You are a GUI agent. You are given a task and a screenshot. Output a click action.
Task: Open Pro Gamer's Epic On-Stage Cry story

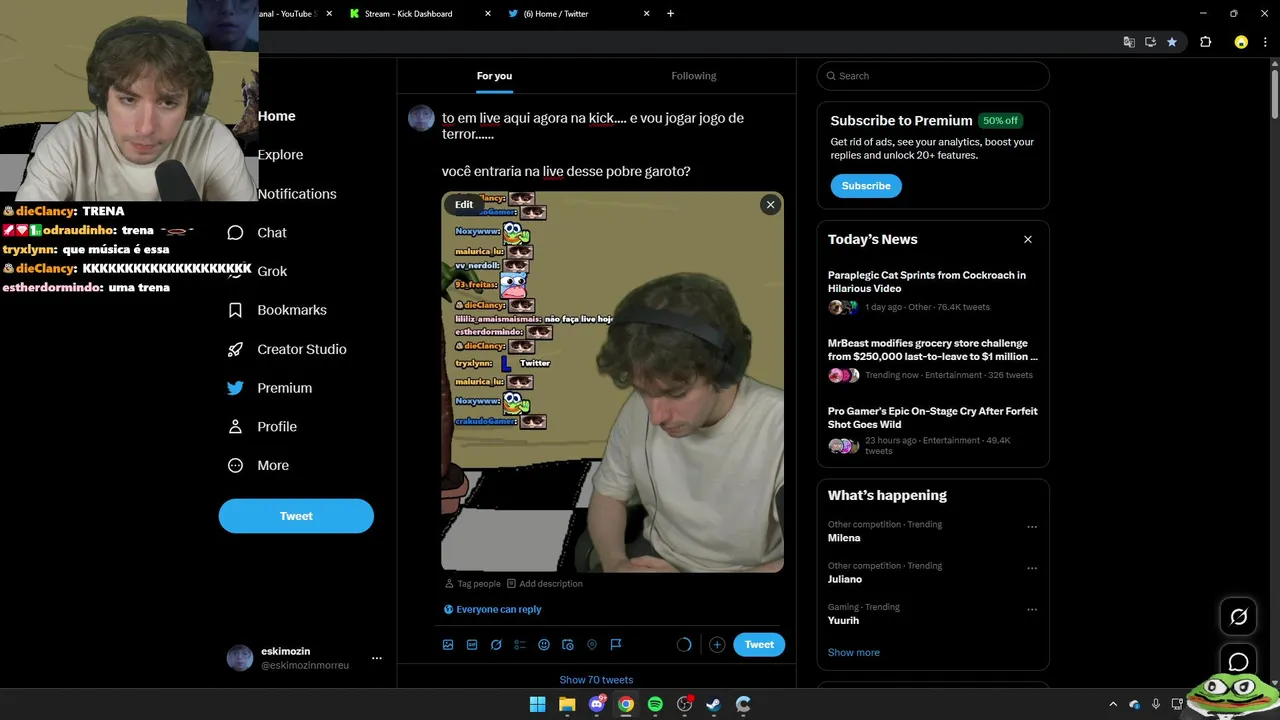933,432
